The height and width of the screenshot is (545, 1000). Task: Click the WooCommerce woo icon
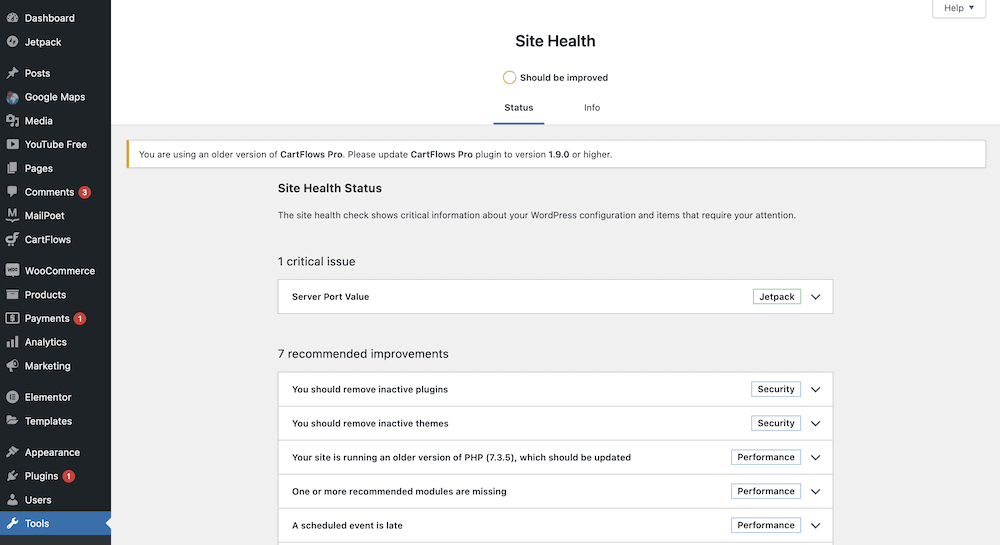[x=12, y=270]
